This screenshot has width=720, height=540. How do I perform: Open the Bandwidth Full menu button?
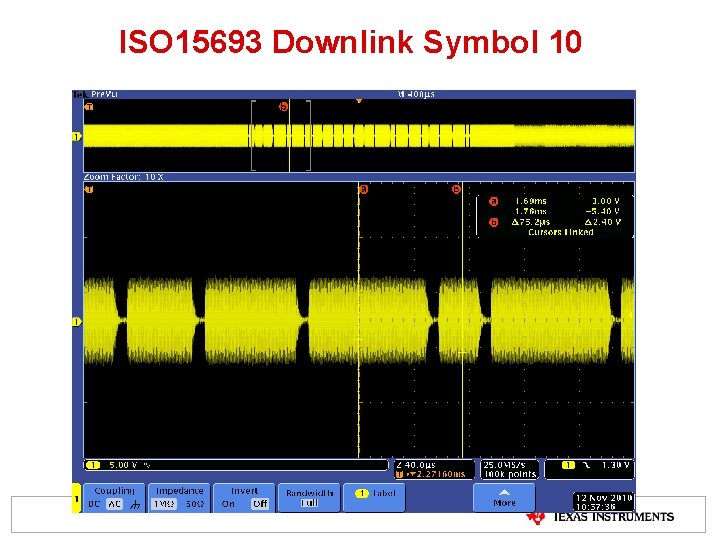point(309,497)
